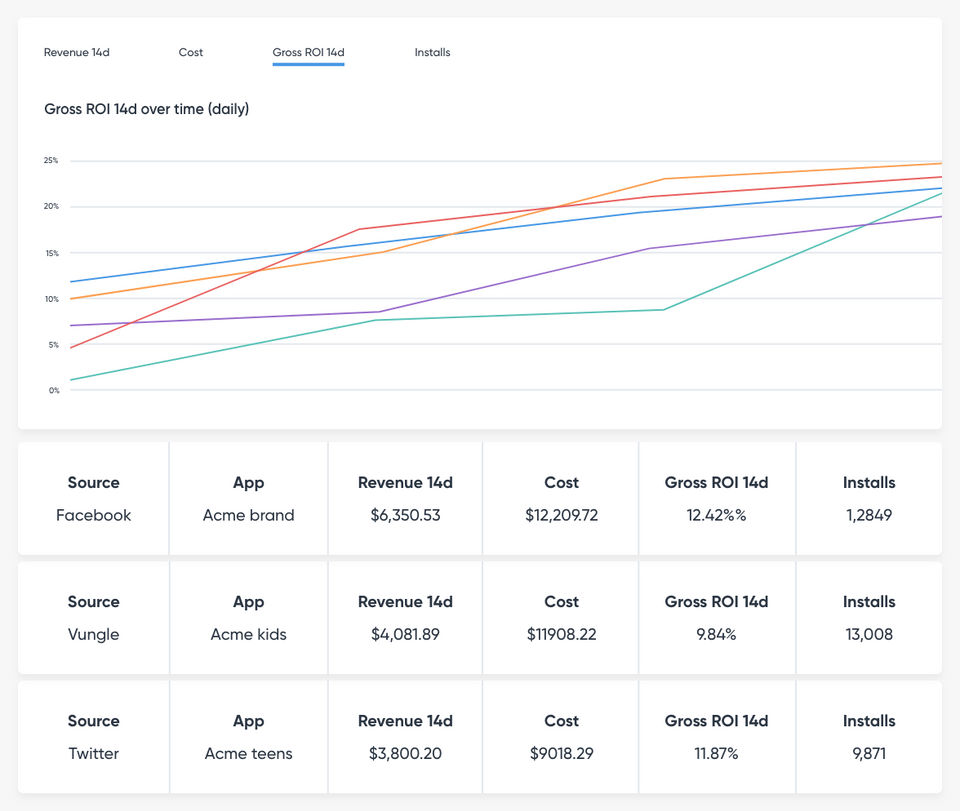Click the 11.87% Gross ROI value
This screenshot has height=811, width=960.
tap(716, 753)
